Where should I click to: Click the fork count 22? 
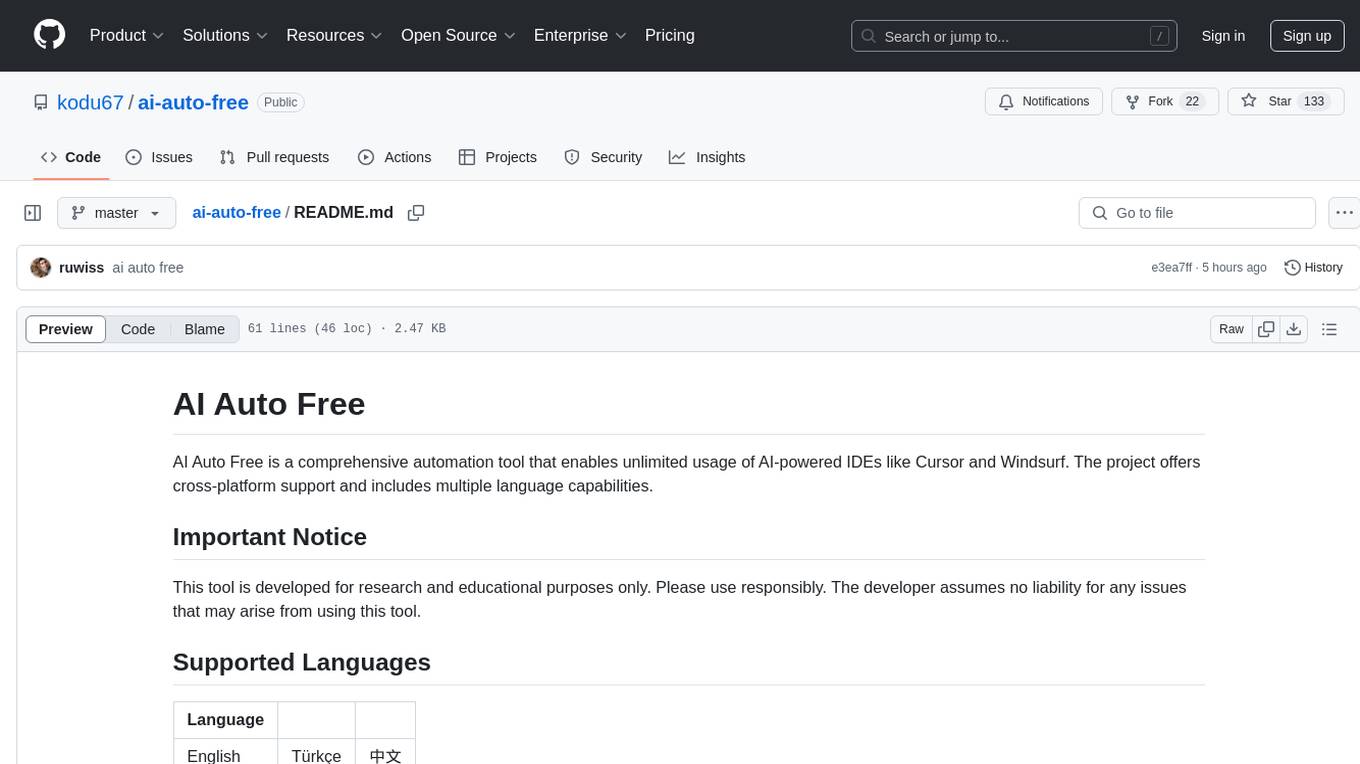(x=1192, y=102)
